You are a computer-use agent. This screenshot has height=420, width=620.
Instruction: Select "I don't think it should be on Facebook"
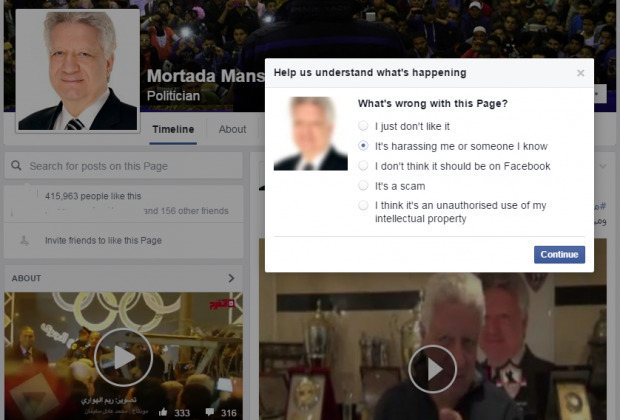click(363, 166)
